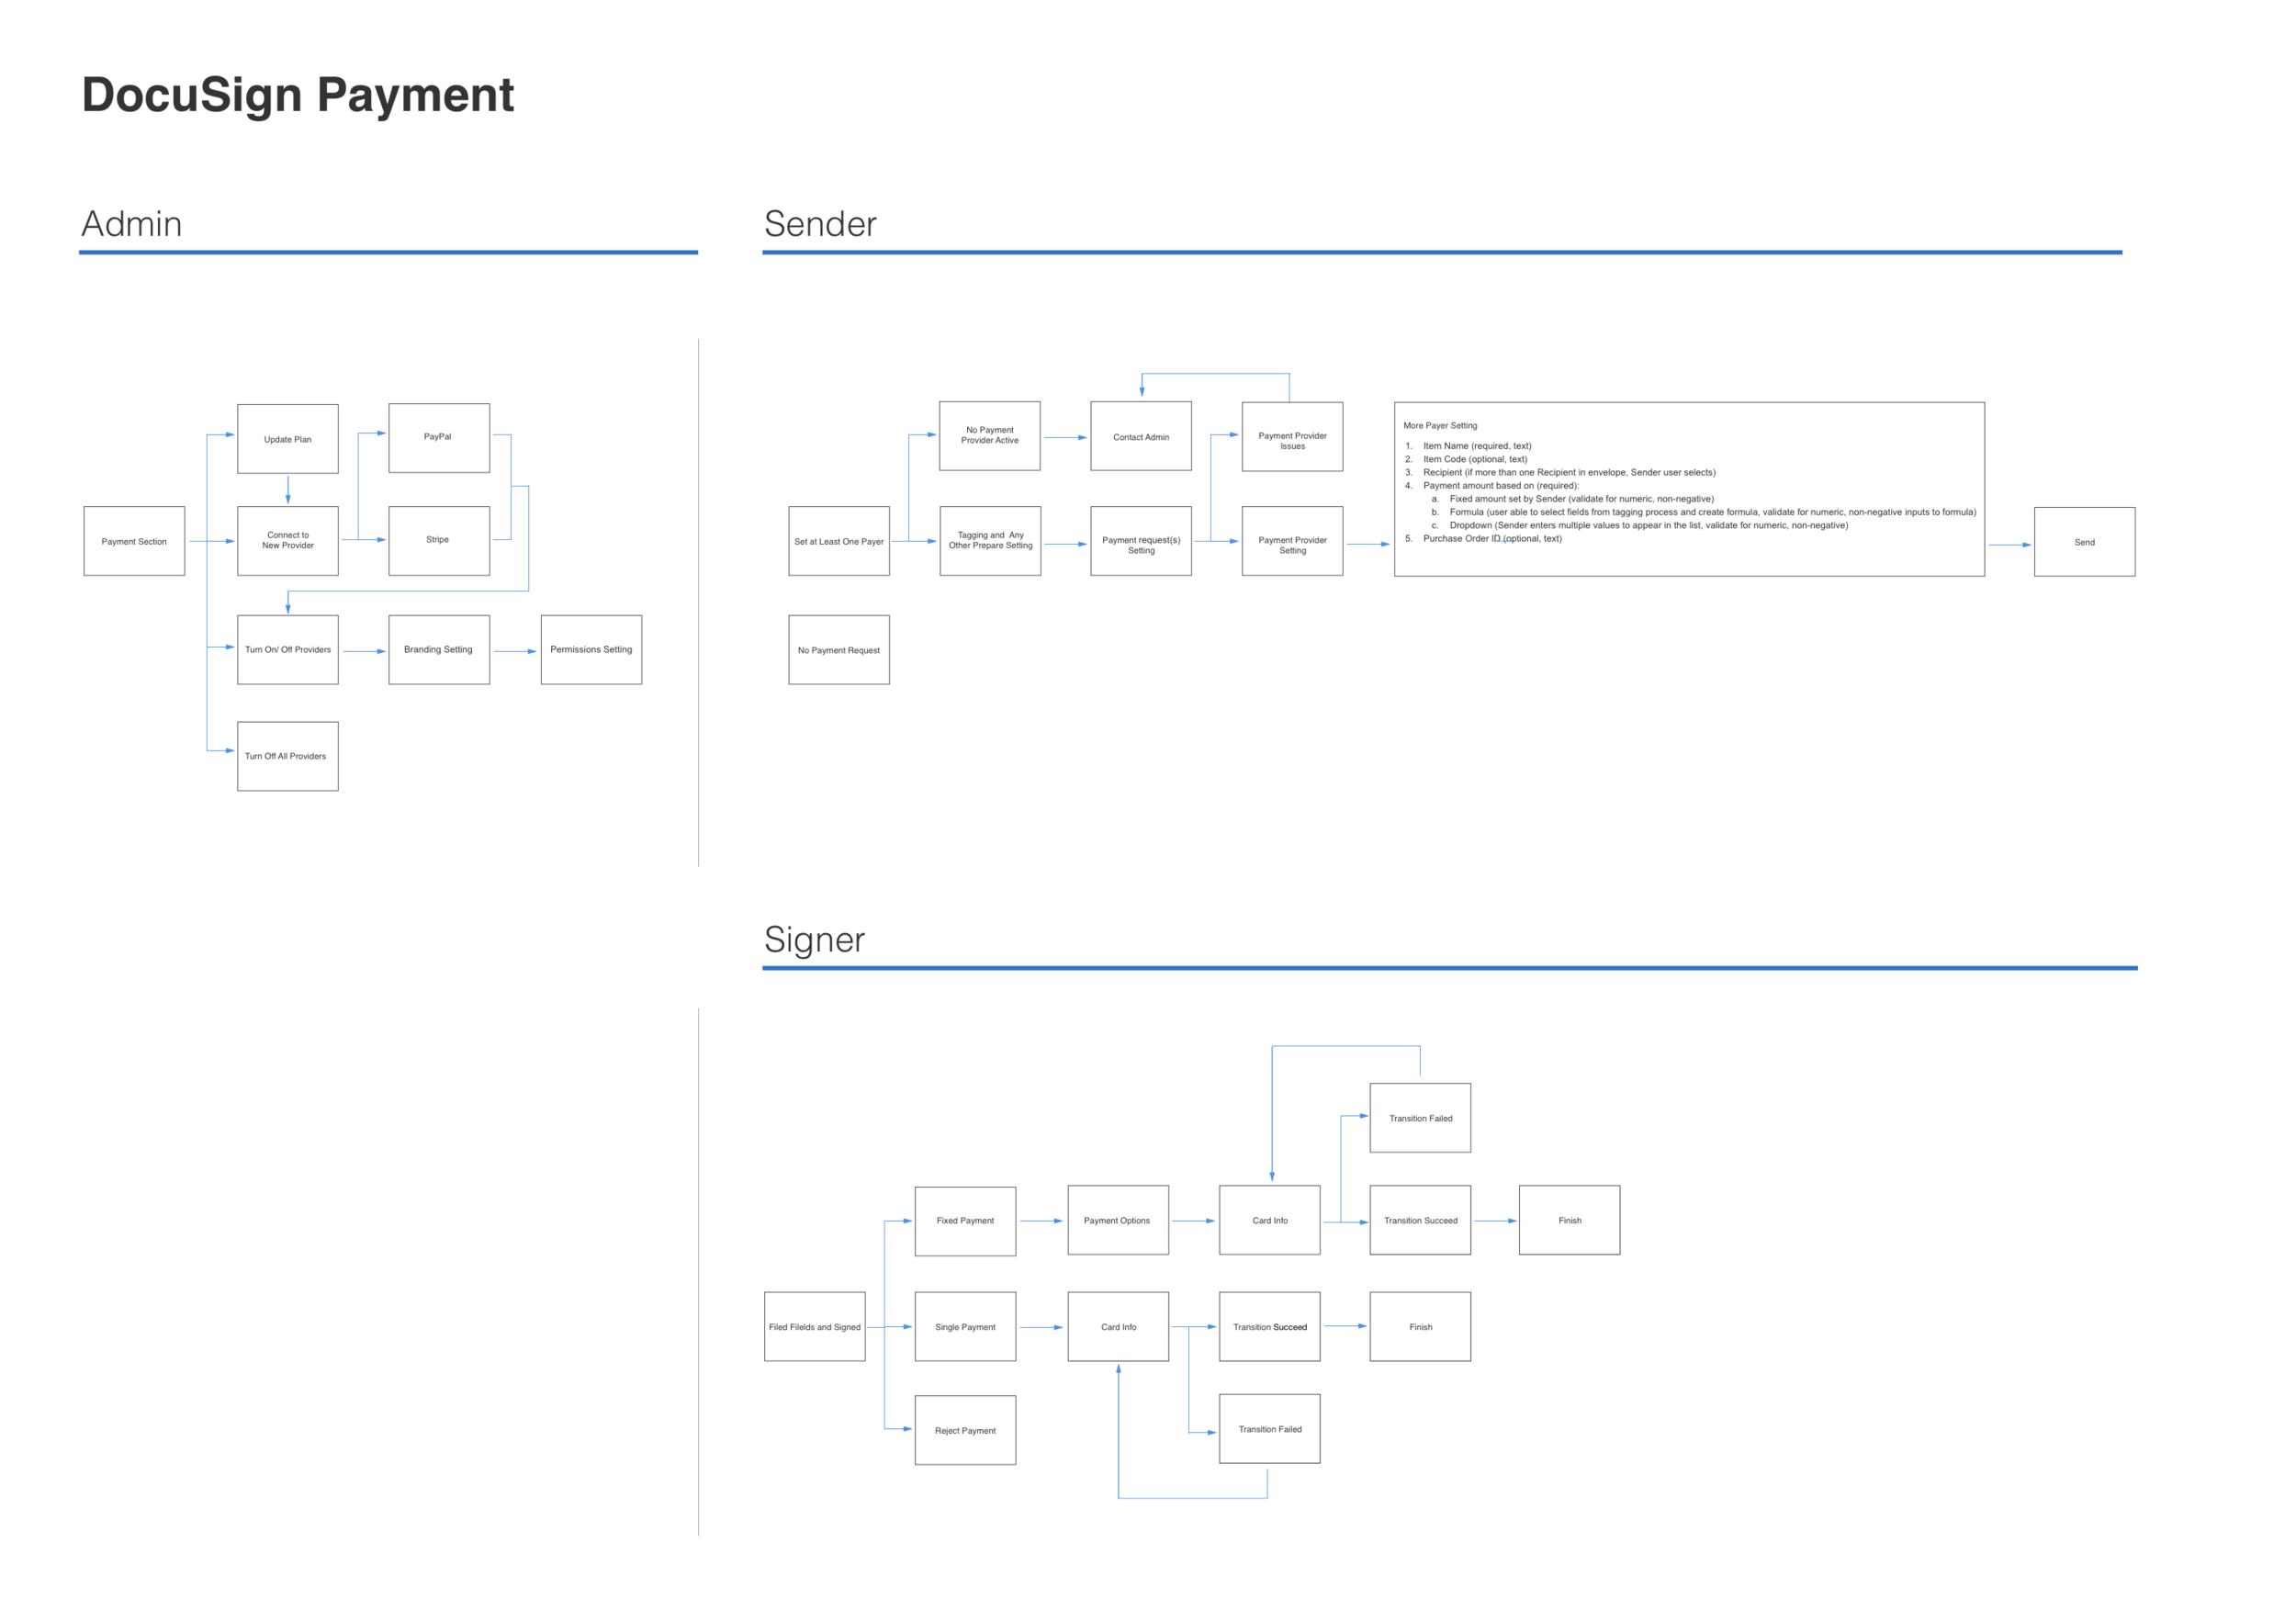
Task: Select 'Fixed amount set by Sender' line
Action: coord(1582,499)
